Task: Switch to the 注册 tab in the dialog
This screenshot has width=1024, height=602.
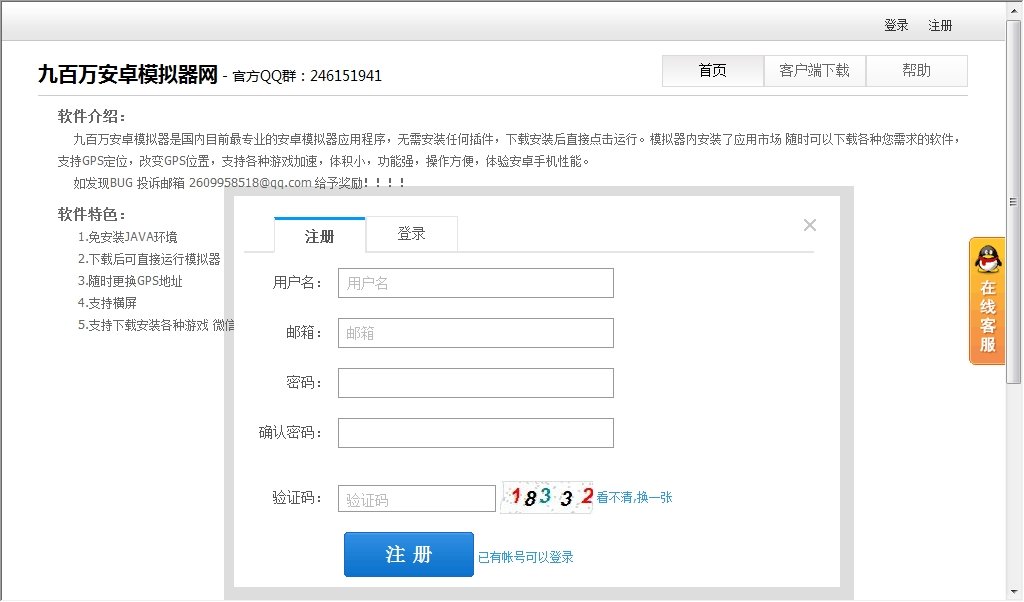Action: point(318,234)
